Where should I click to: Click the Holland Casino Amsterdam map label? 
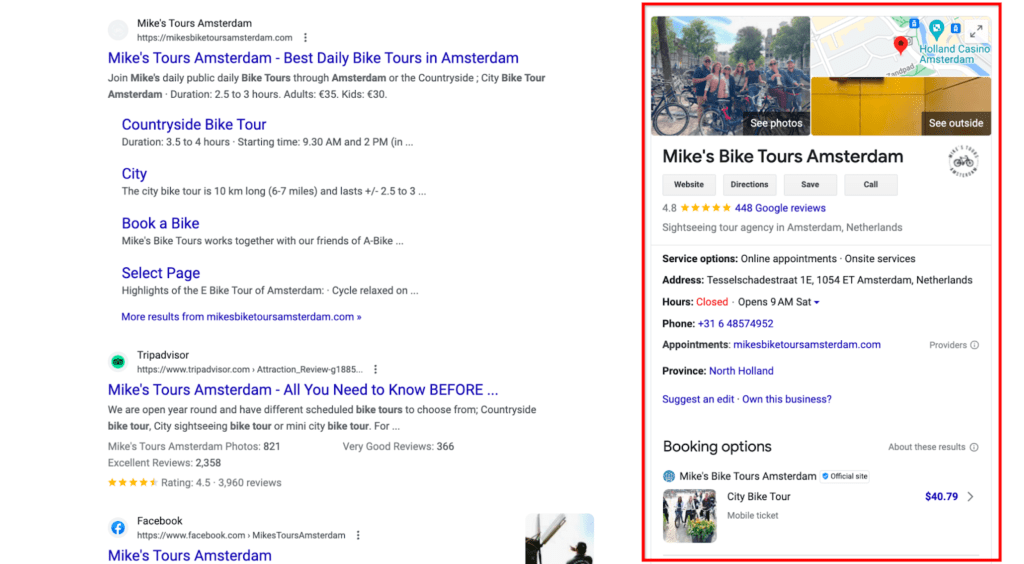point(955,54)
